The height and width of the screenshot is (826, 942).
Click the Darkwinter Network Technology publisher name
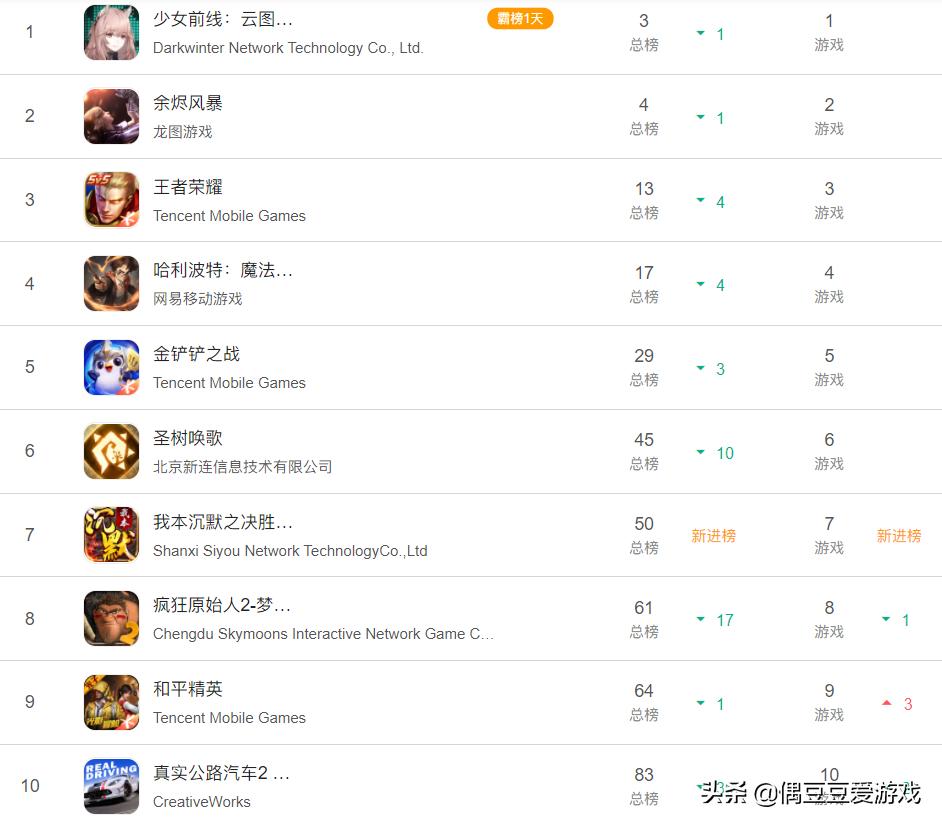click(288, 48)
